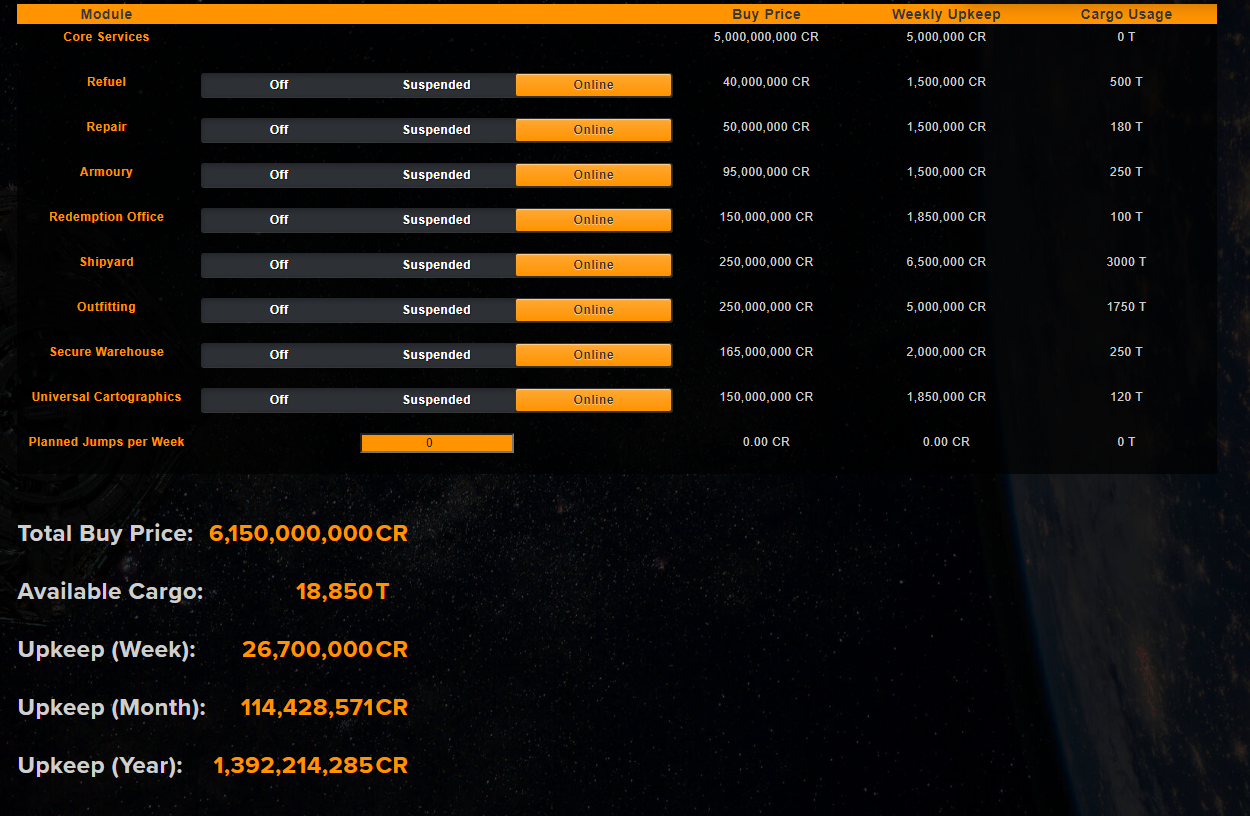Set Refuel module to Off

coord(279,85)
